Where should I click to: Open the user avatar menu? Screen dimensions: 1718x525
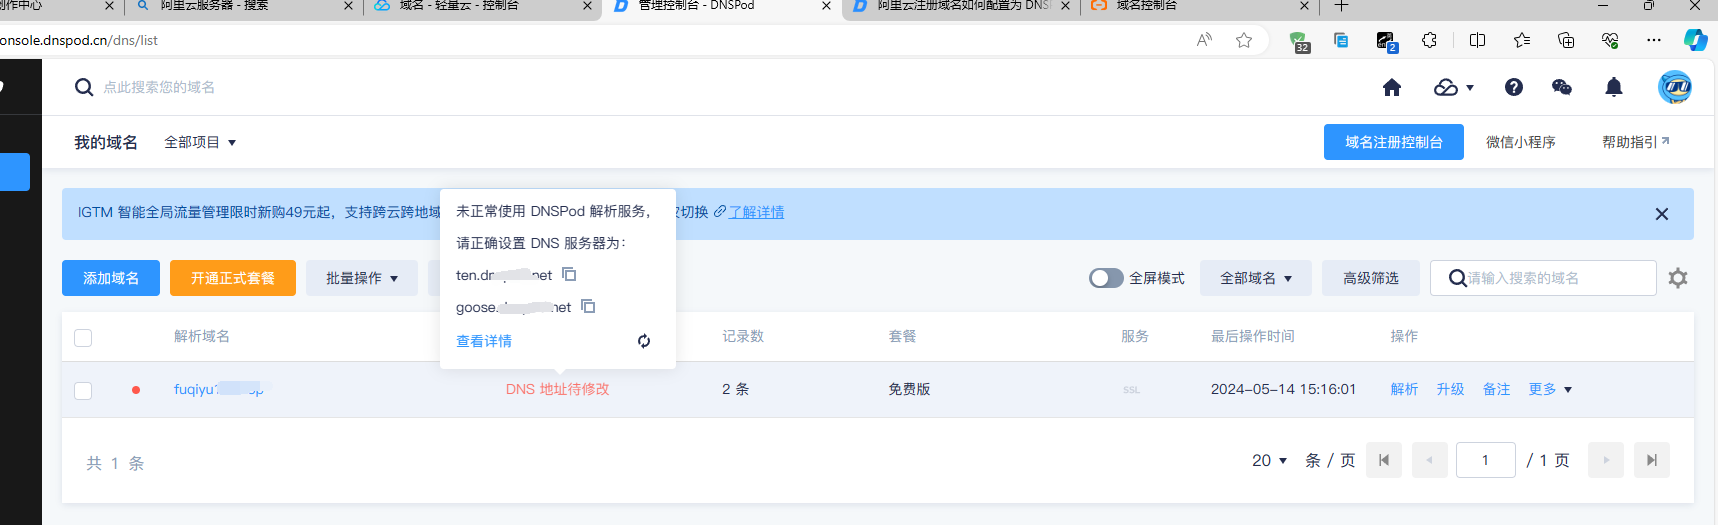(x=1675, y=88)
